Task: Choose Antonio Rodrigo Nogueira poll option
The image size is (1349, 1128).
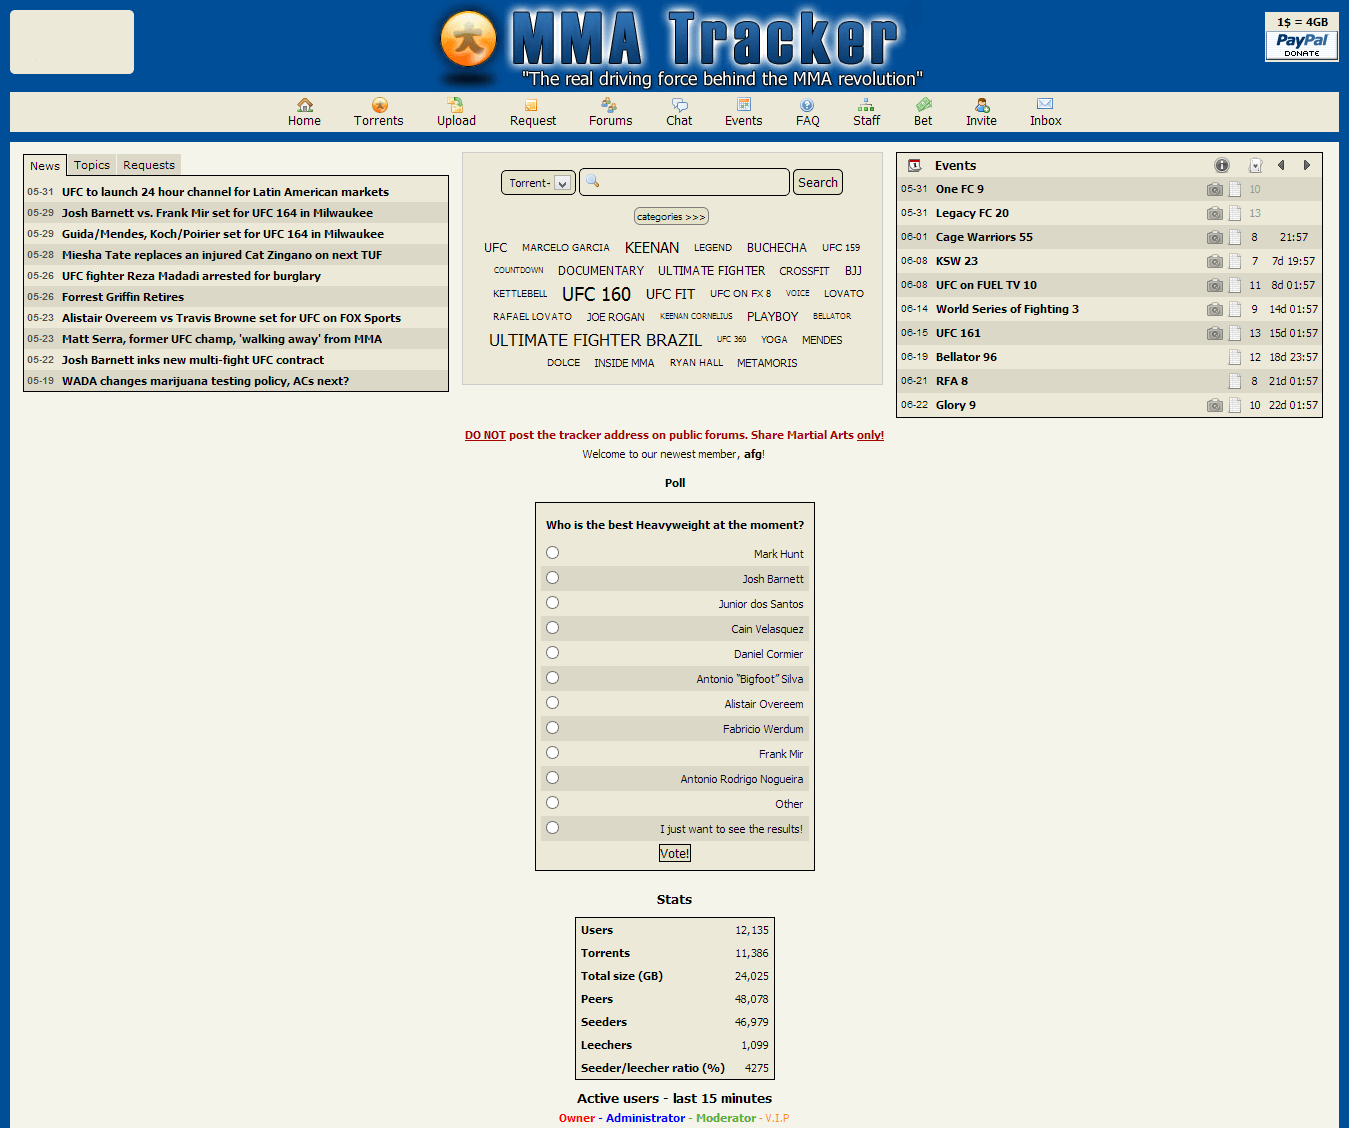Action: pos(552,778)
